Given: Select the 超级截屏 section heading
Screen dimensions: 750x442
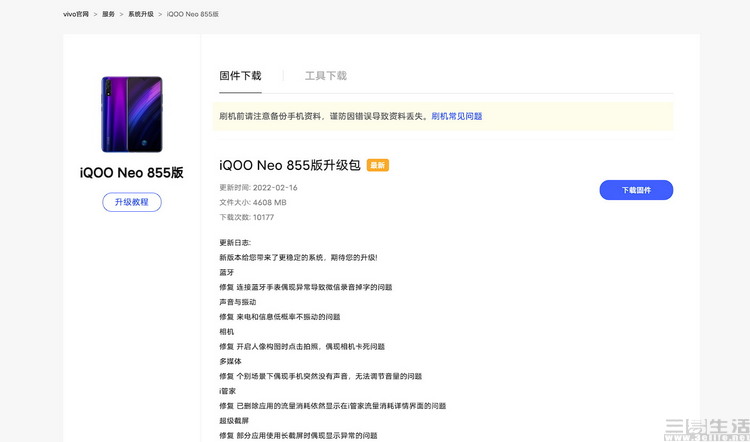Looking at the screenshot, I should pyautogui.click(x=234, y=420).
